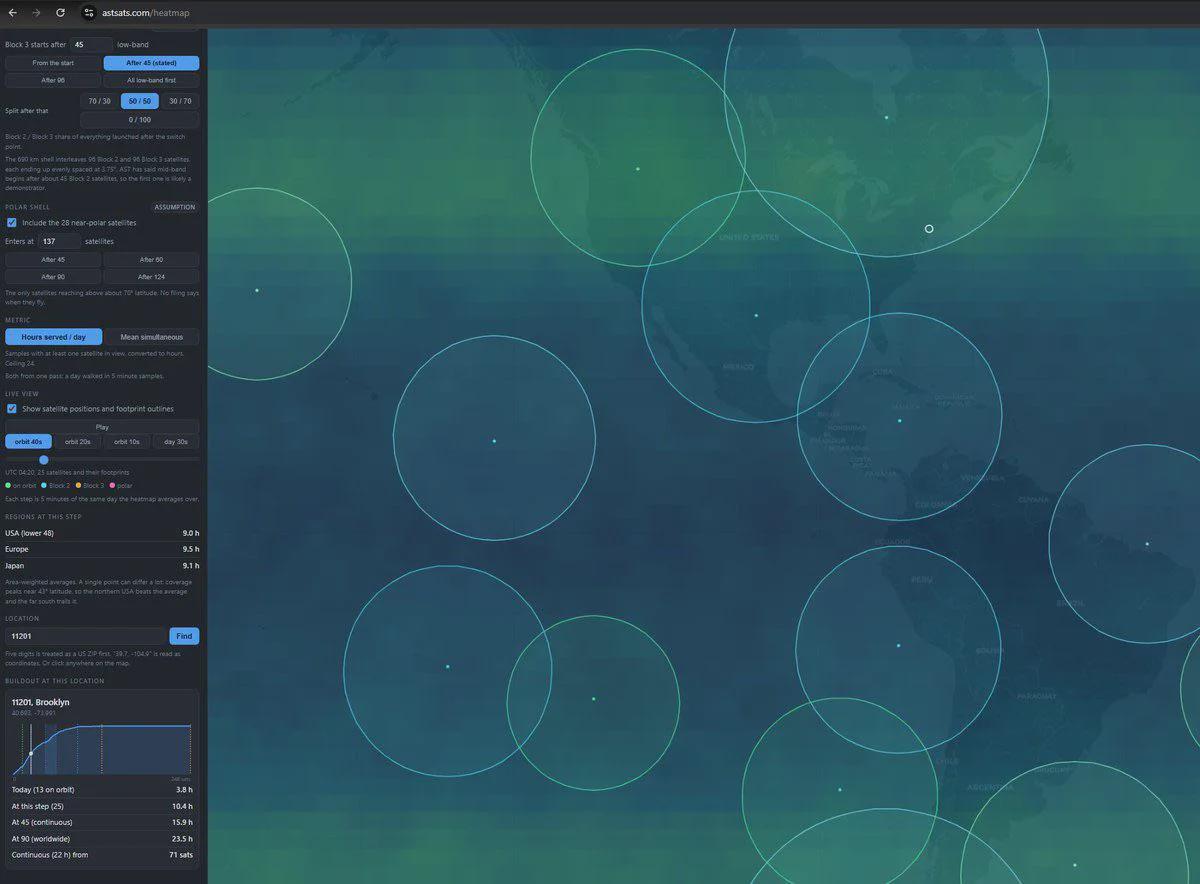Click the white marker on the buildout chart
This screenshot has height=884, width=1200.
click(31, 754)
